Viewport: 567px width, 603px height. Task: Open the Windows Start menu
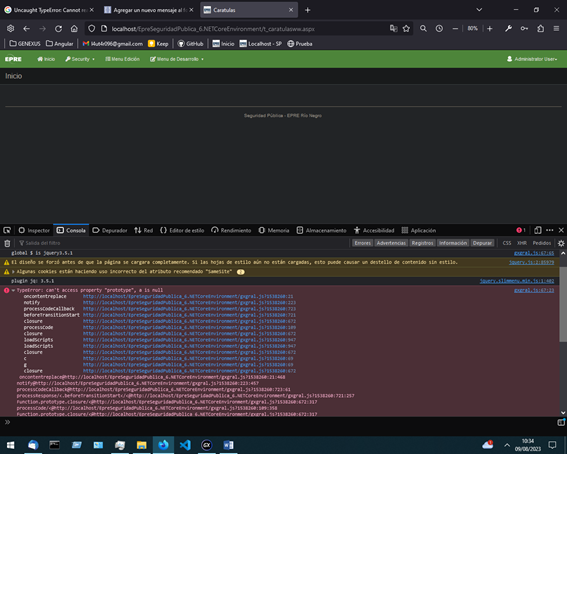[10, 445]
